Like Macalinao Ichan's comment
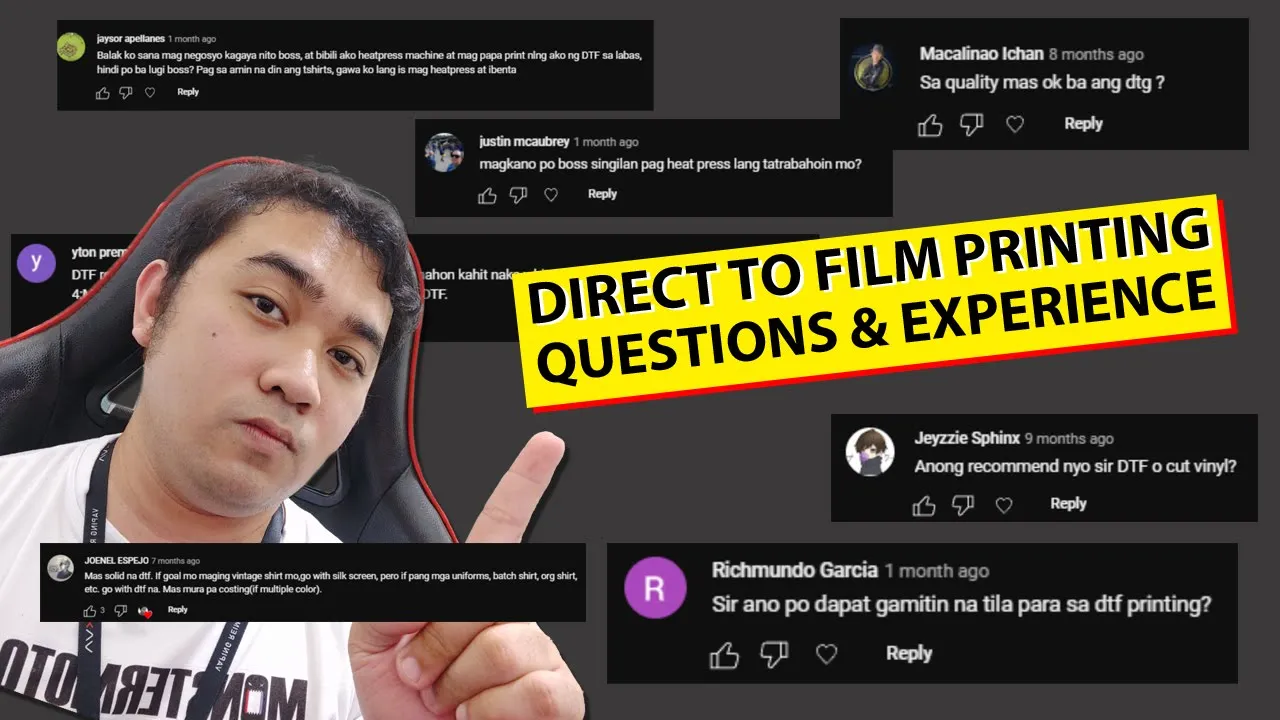 930,124
